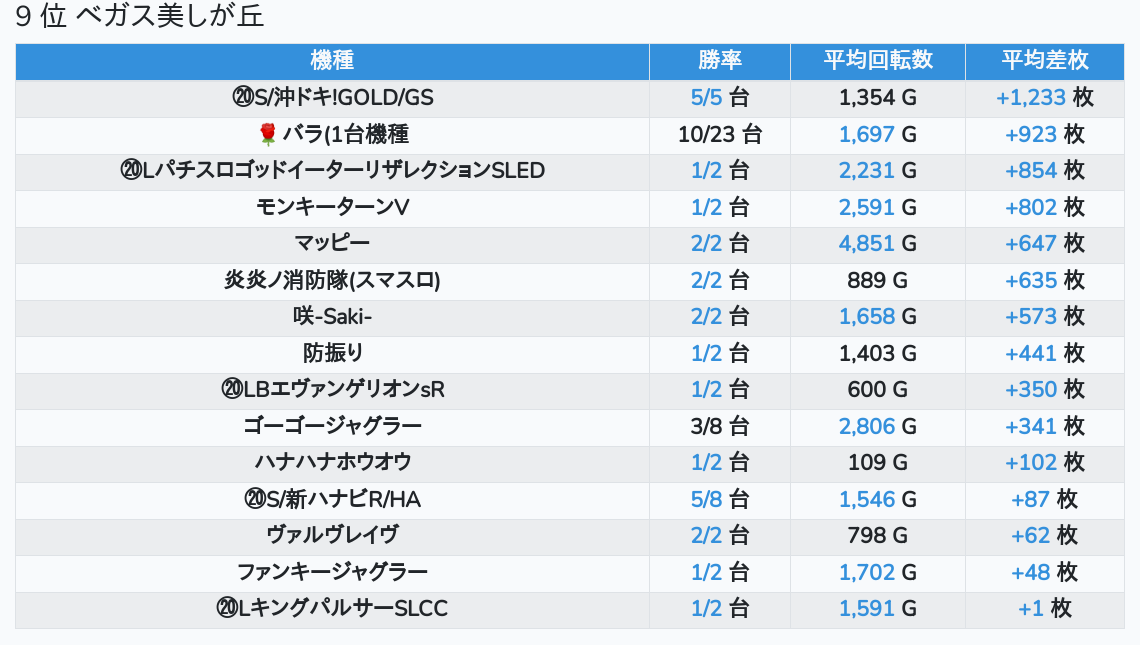Select the ヴァルヴレイヴ row name

(332, 535)
